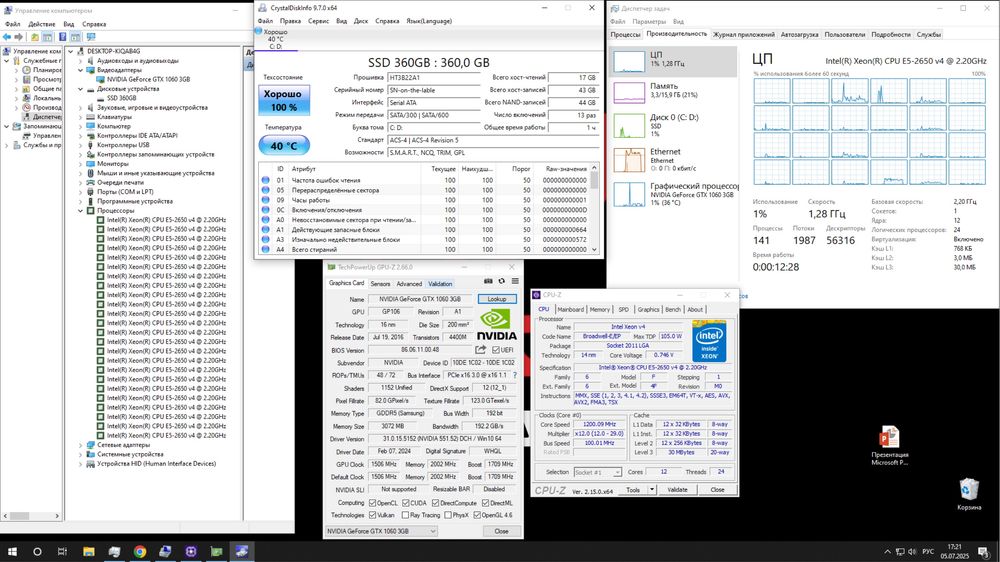The height and width of the screenshot is (562, 1000).
Task: Expand Клавиатуры node in device tree
Action: 81,117
